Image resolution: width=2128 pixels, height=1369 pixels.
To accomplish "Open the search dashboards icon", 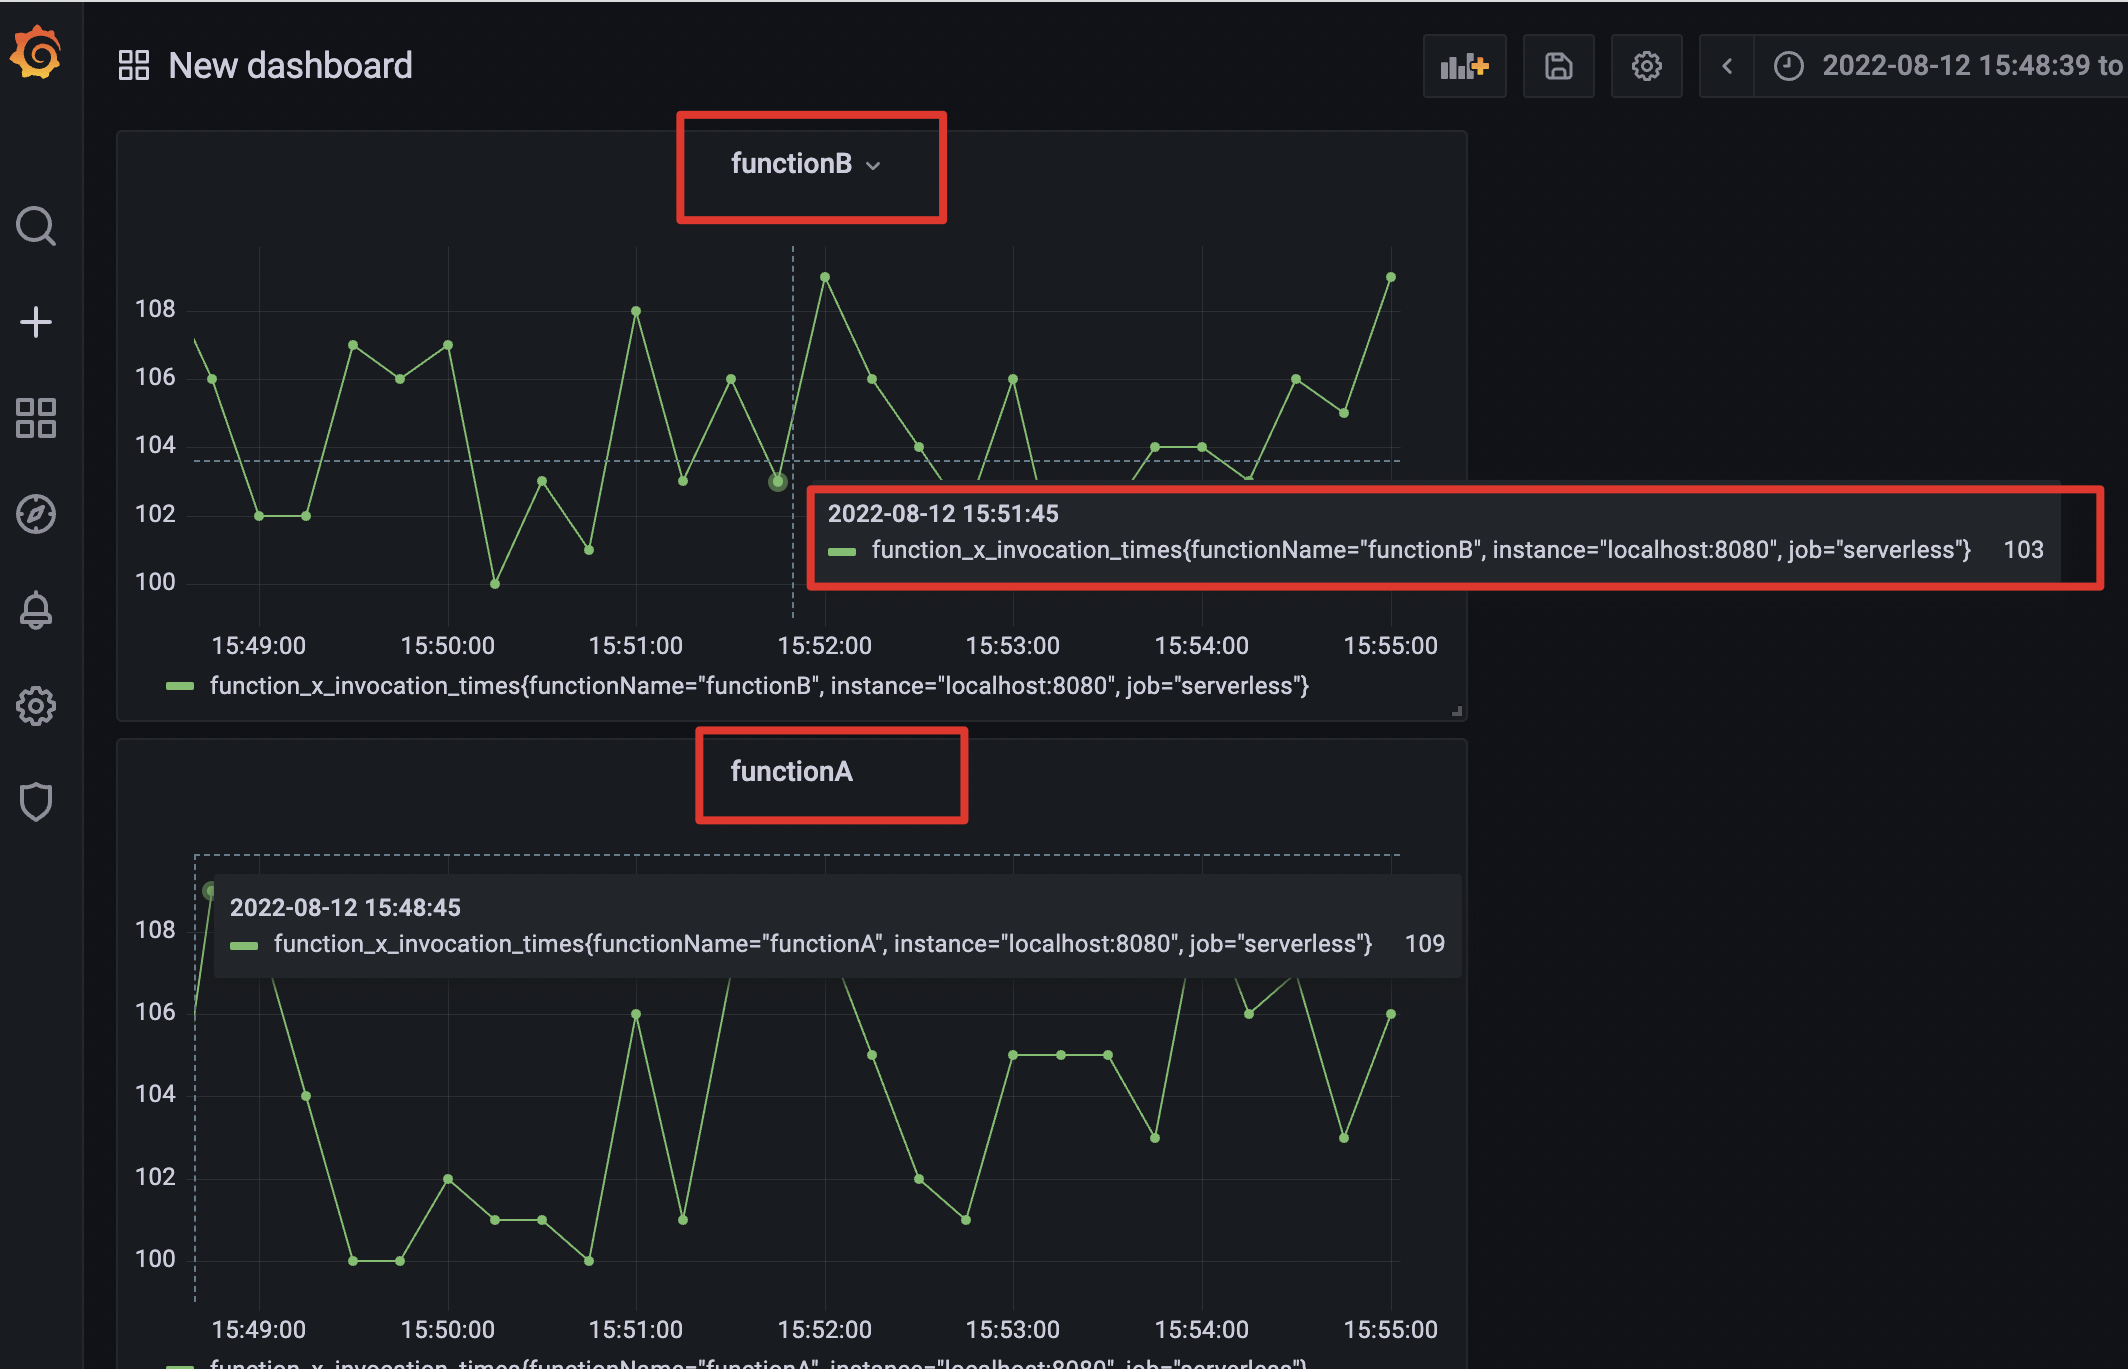I will click(36, 226).
